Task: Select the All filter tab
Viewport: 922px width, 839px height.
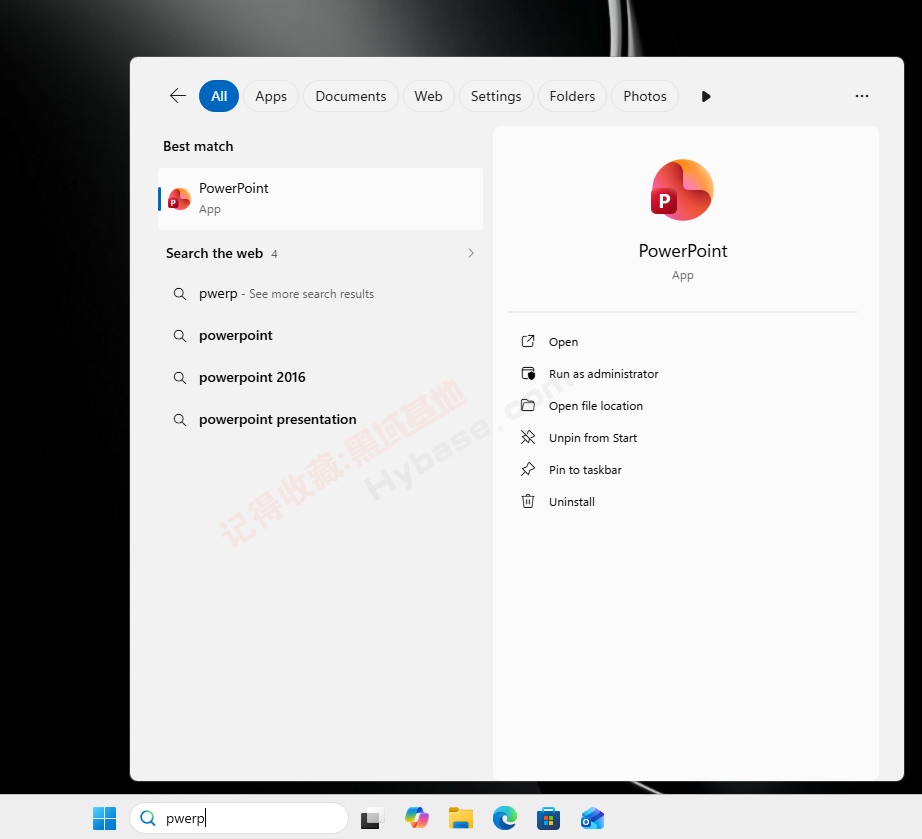Action: [219, 96]
